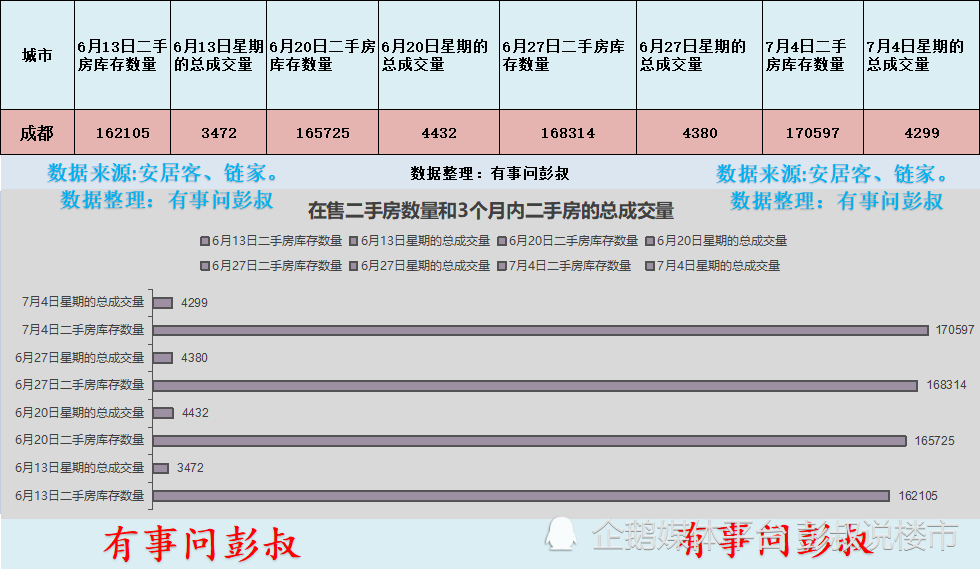Screen dimensions: 980x569
Task: Click legend swatch for 6月20日星期的总成交量
Action: click(x=649, y=241)
